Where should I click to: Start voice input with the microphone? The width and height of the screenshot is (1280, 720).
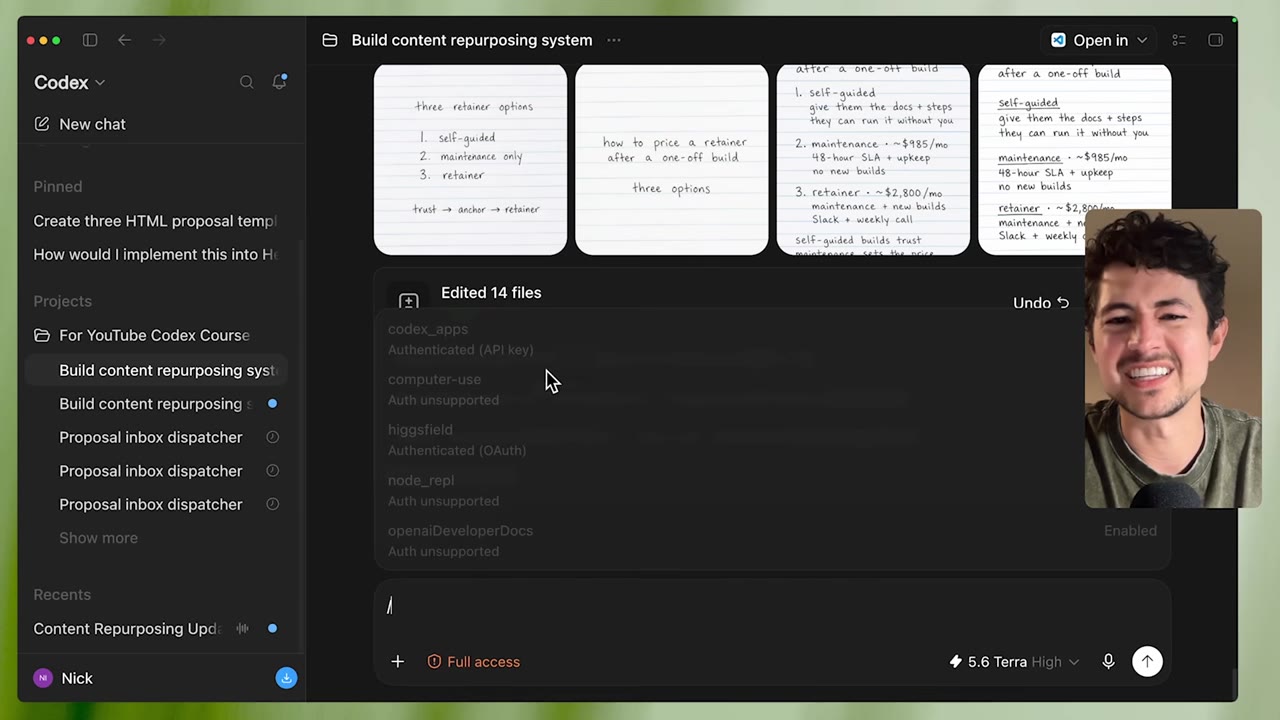[x=1108, y=661]
